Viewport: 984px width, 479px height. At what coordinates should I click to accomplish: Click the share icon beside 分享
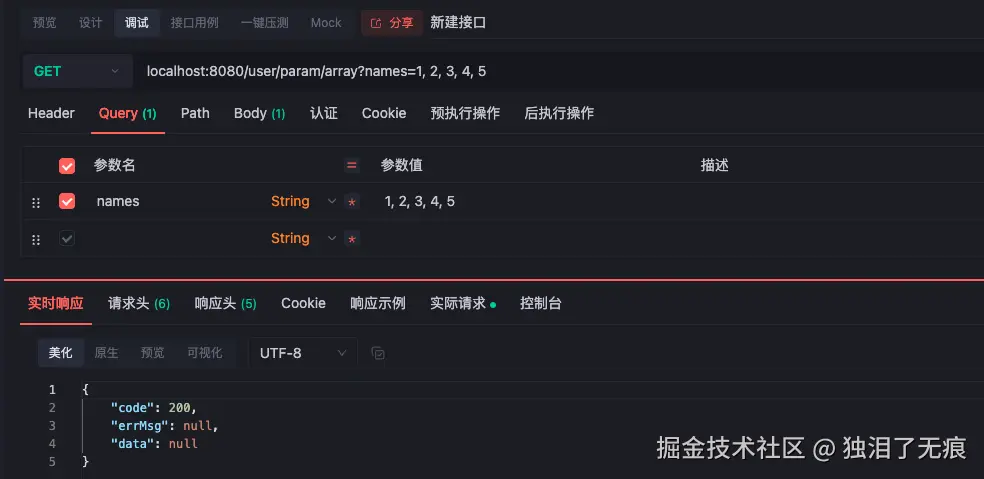pos(376,23)
